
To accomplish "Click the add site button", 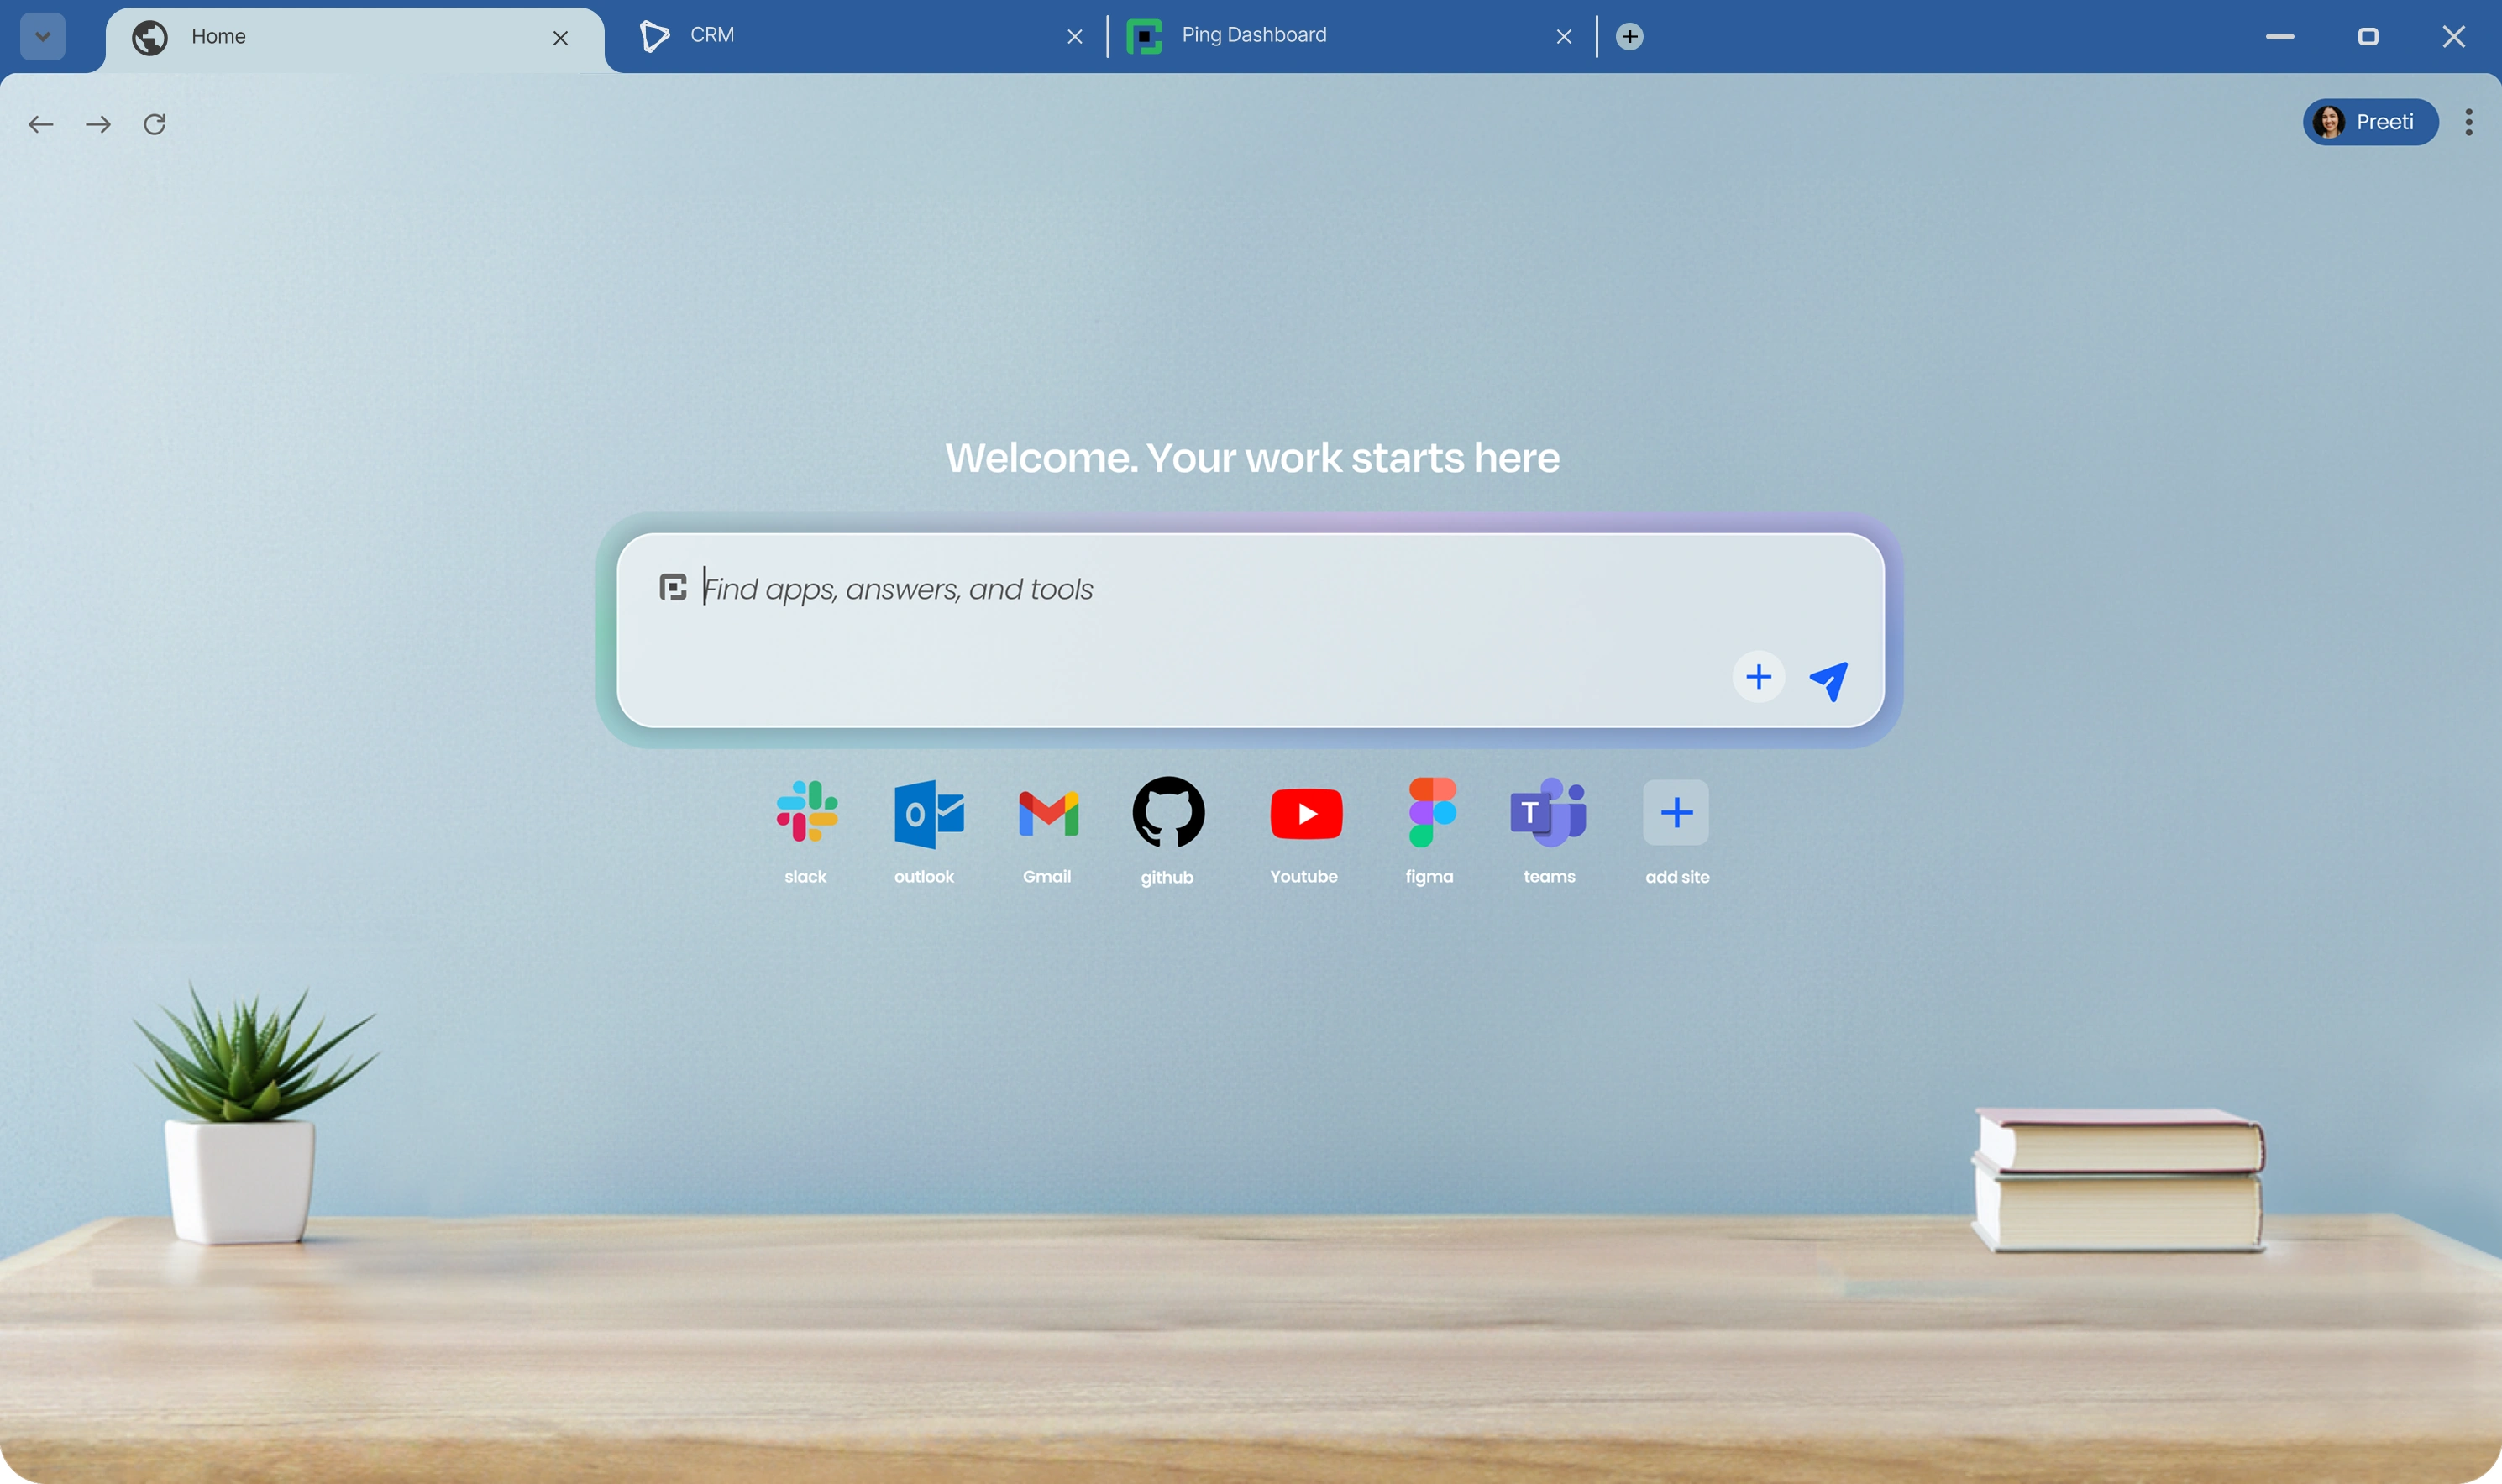I will (1676, 813).
